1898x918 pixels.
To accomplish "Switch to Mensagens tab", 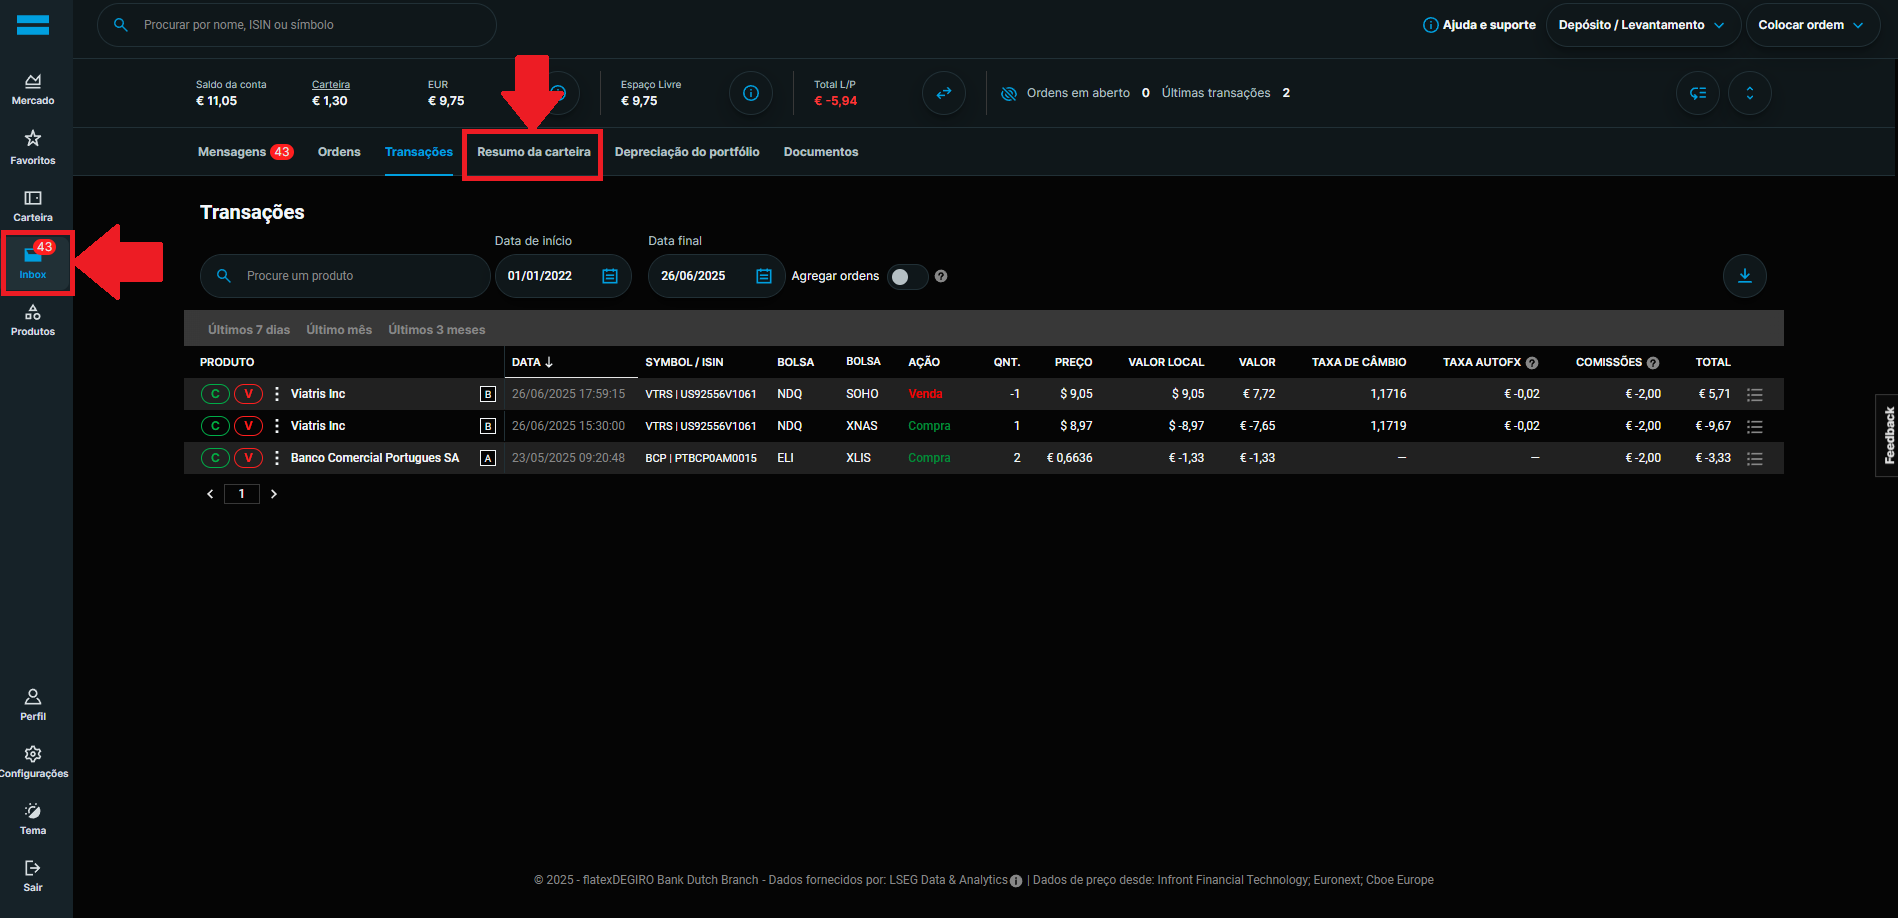I will coord(245,152).
